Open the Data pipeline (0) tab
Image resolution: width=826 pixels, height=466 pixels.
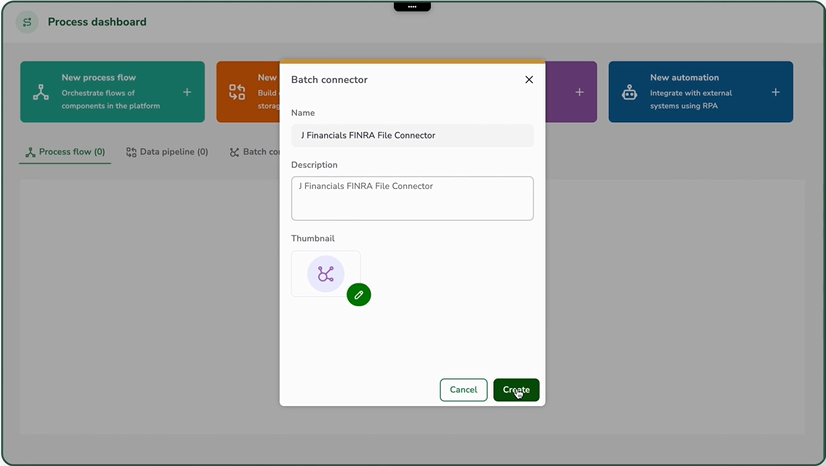click(167, 152)
